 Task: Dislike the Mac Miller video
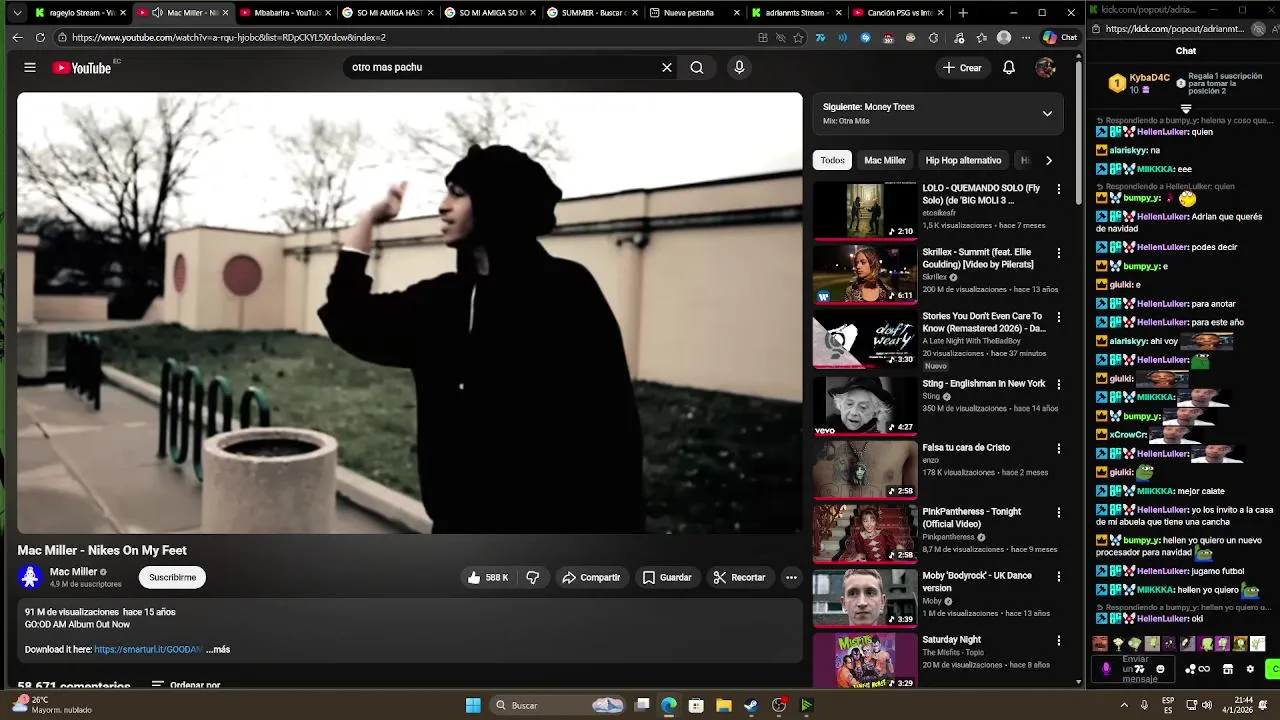(533, 577)
